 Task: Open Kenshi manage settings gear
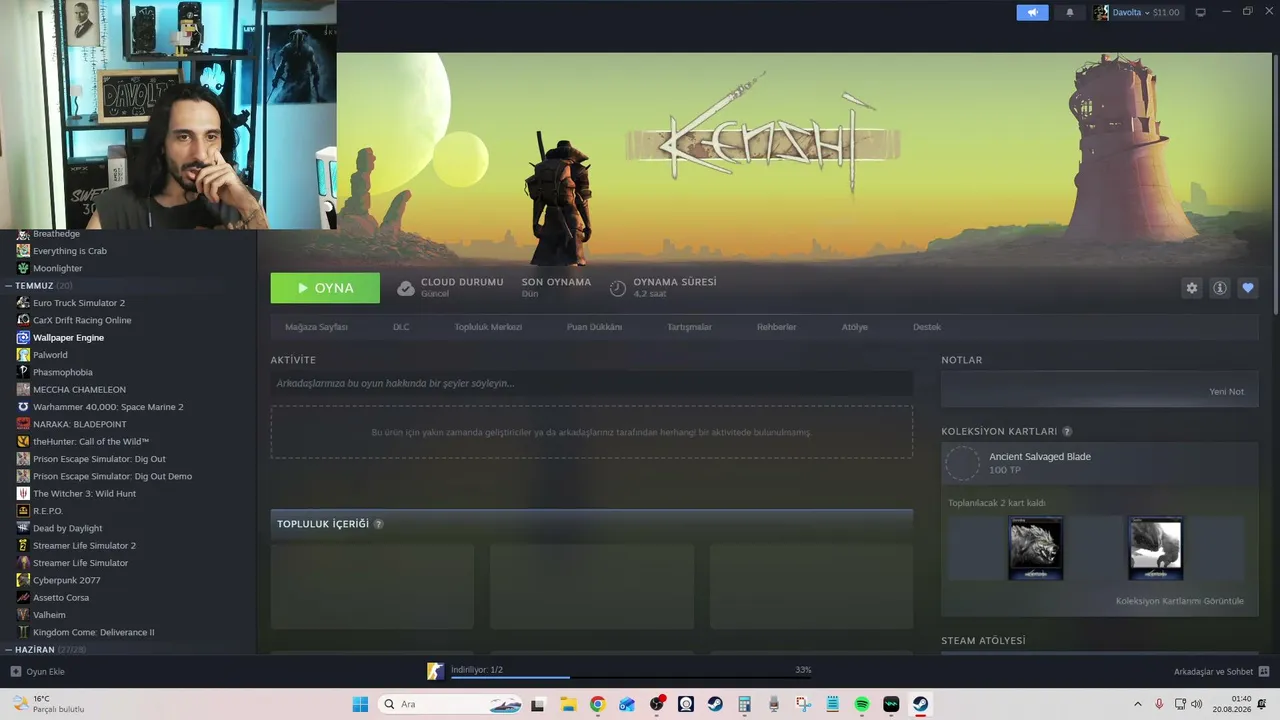tap(1191, 288)
